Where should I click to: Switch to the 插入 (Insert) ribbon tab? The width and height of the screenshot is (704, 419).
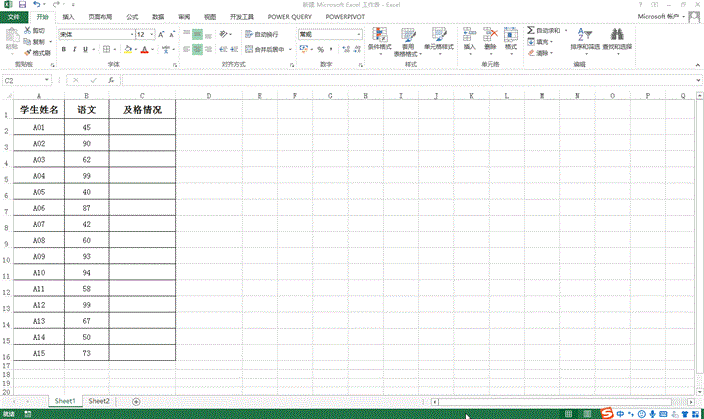[67, 17]
